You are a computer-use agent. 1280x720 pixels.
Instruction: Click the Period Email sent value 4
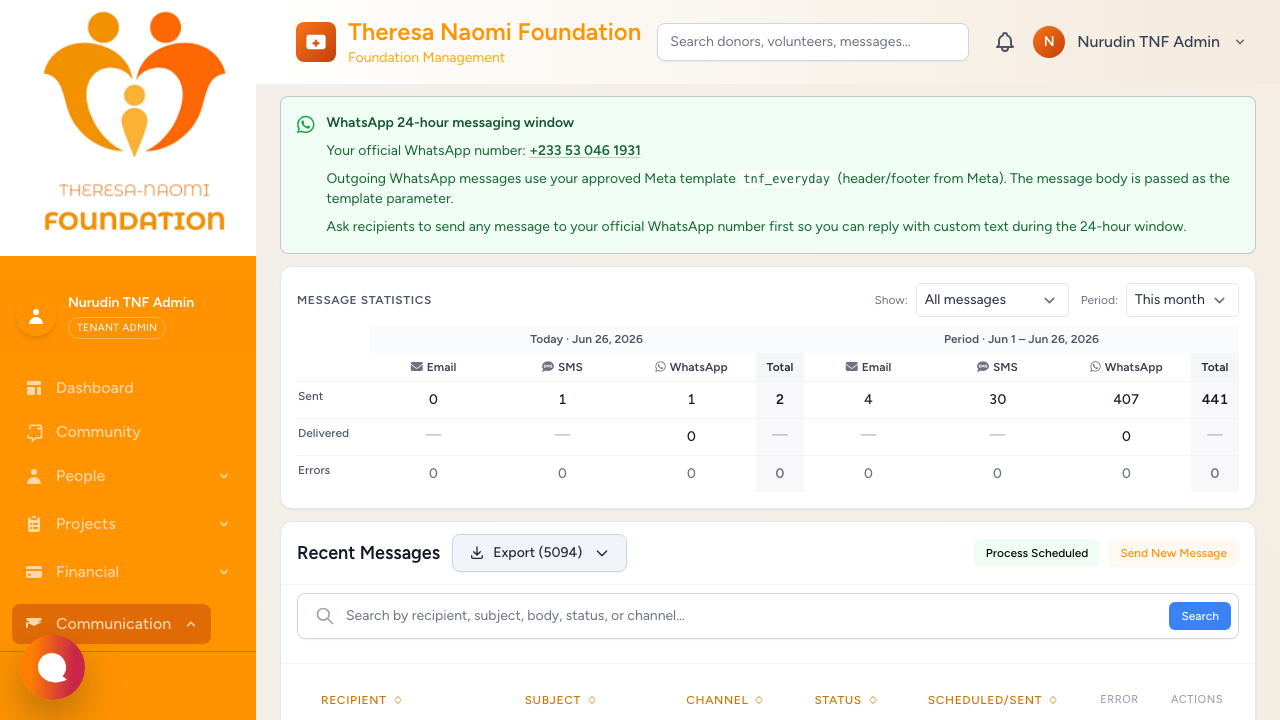[868, 399]
